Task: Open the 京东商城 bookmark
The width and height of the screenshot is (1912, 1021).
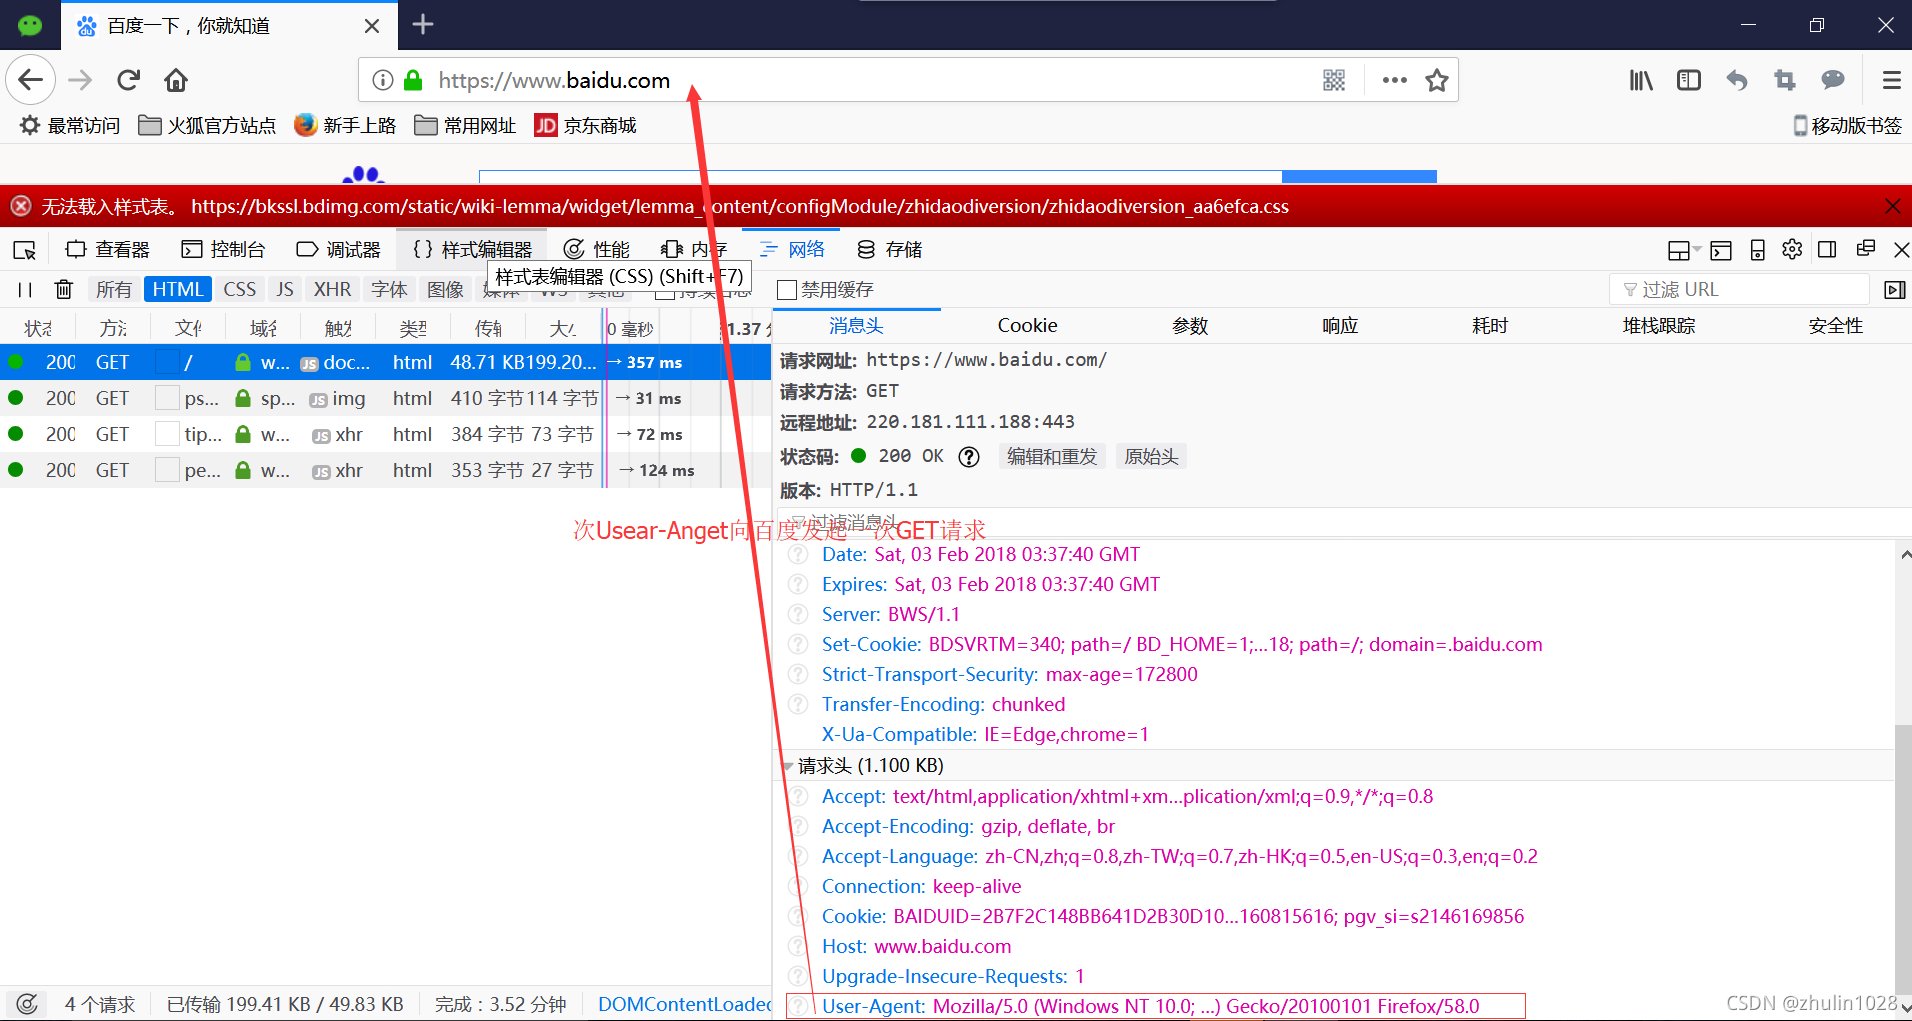Action: click(x=586, y=125)
